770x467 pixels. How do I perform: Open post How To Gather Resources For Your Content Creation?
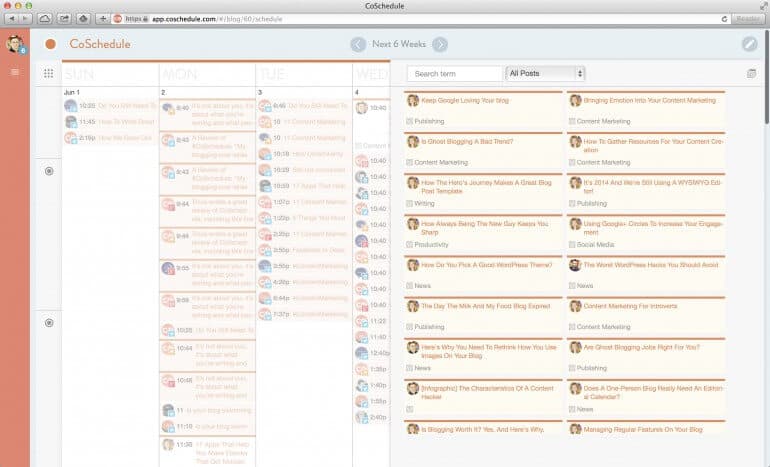point(653,145)
